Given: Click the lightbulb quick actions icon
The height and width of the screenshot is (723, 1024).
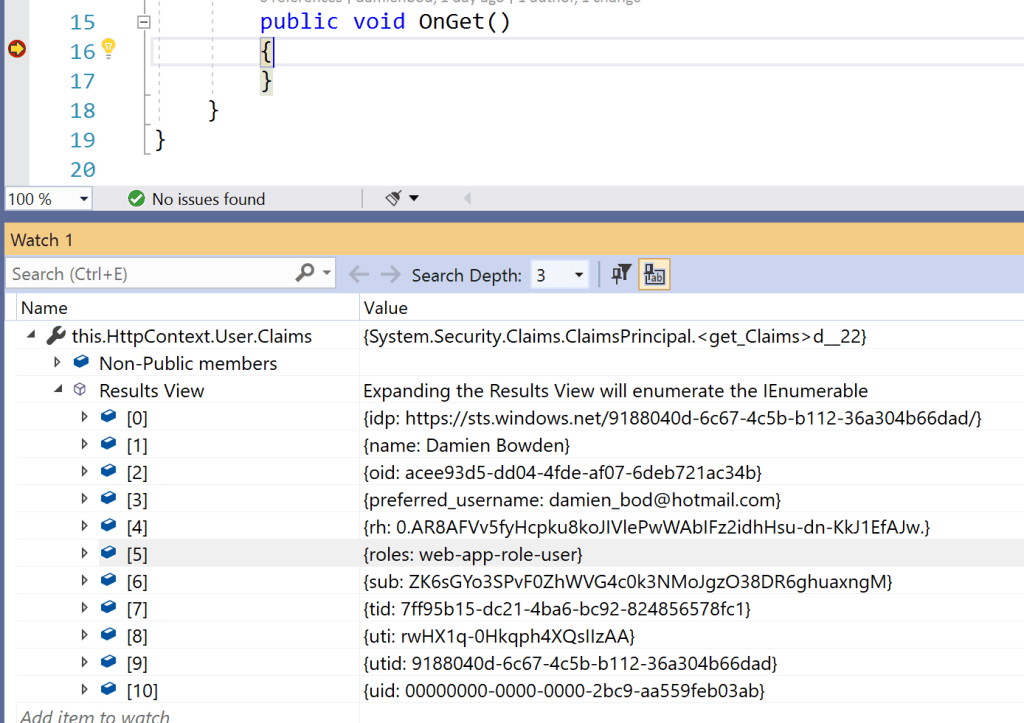Looking at the screenshot, I should [108, 48].
